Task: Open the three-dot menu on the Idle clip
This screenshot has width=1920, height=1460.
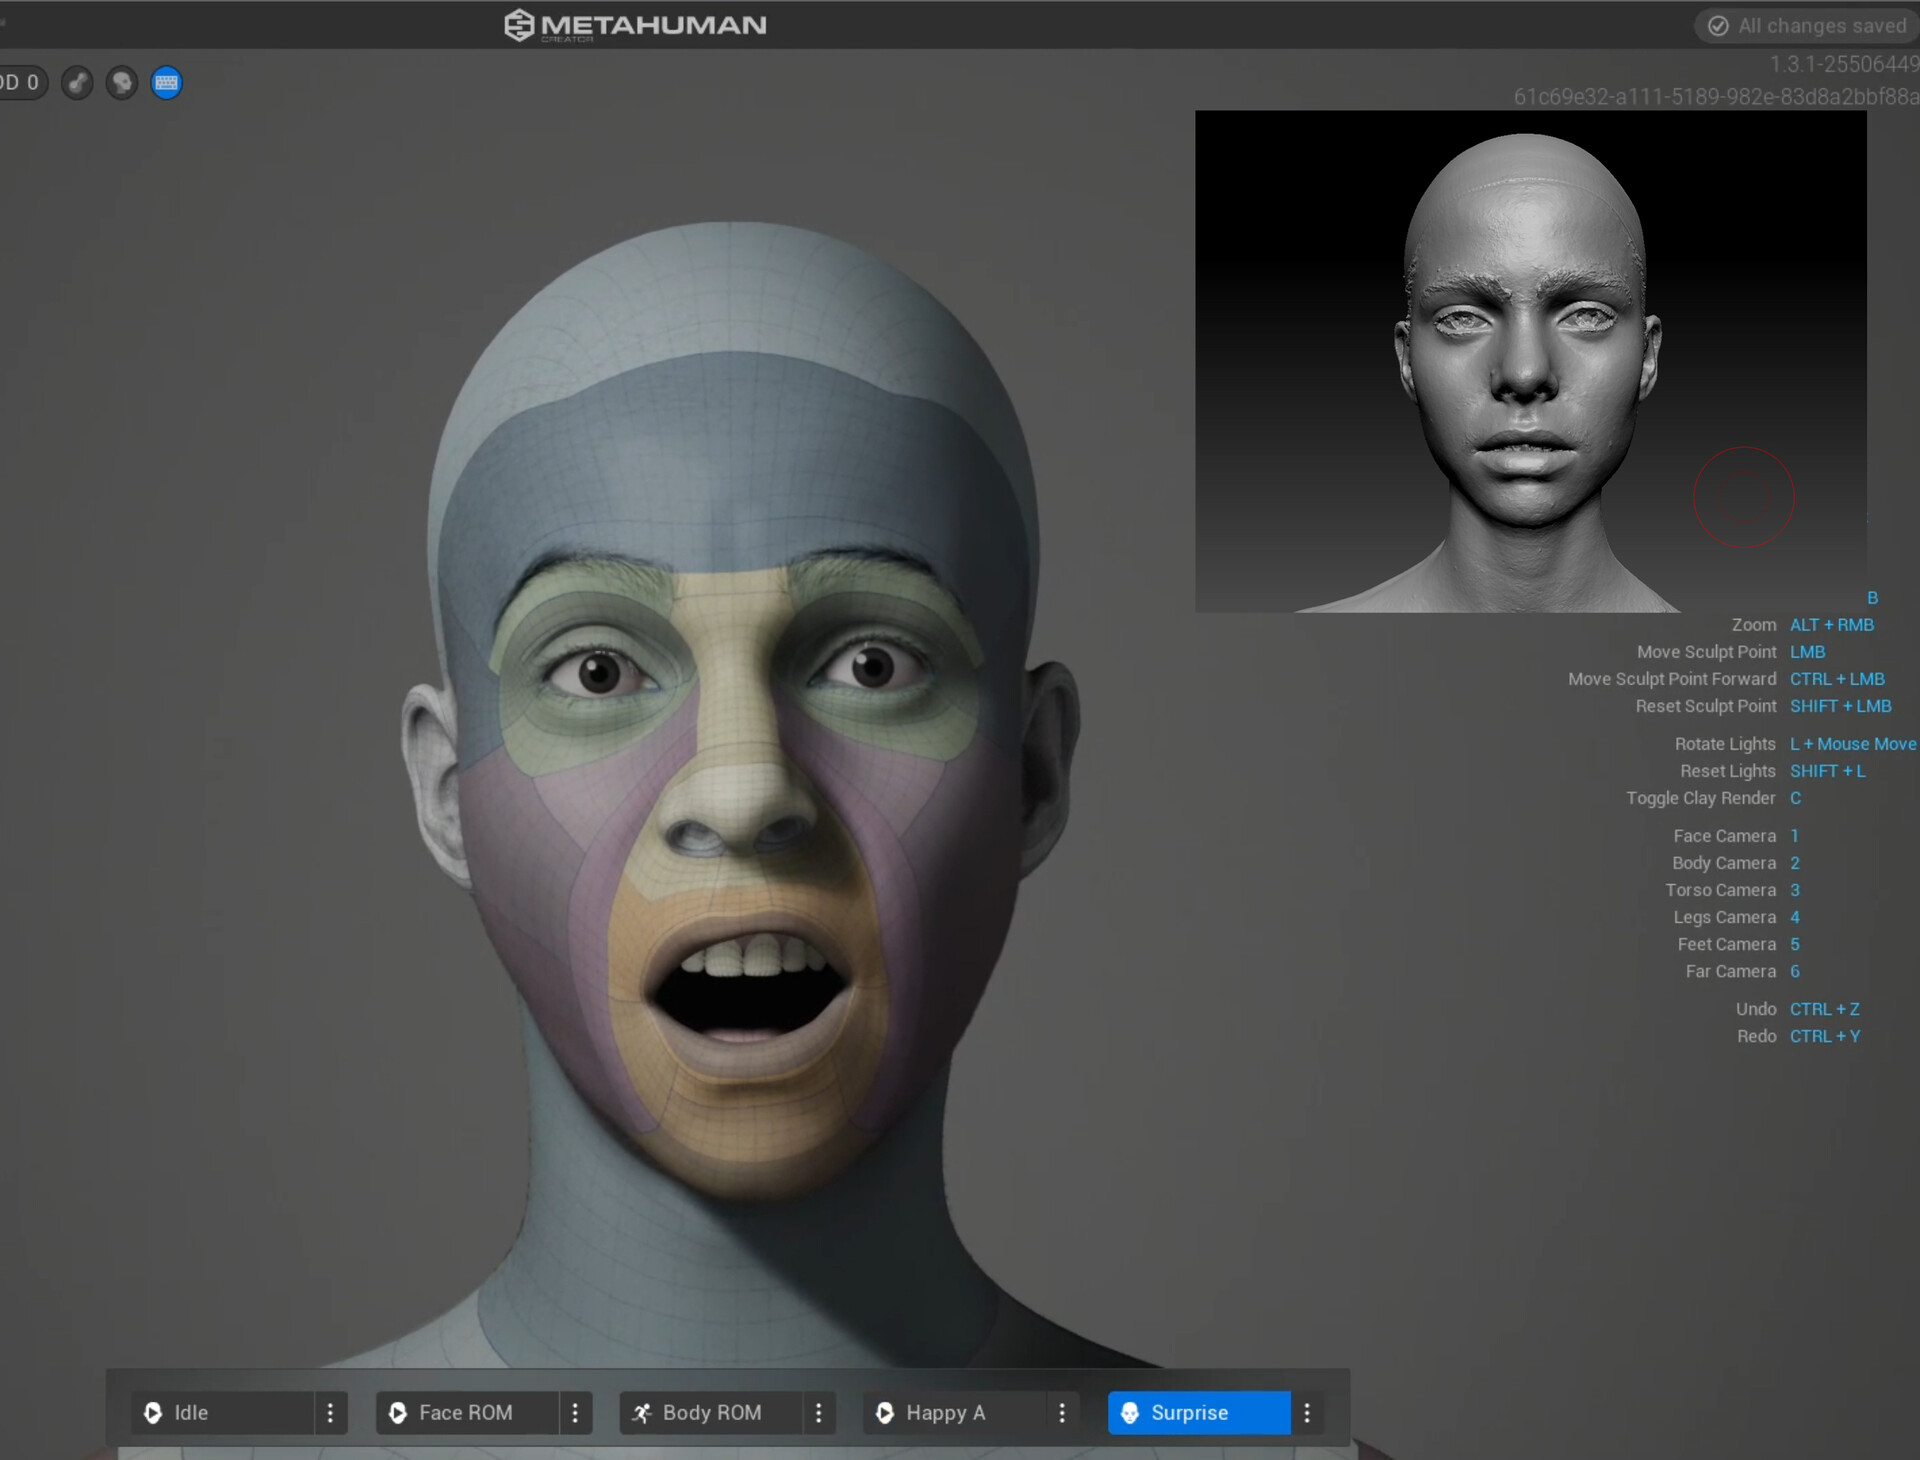Action: click(x=330, y=1413)
